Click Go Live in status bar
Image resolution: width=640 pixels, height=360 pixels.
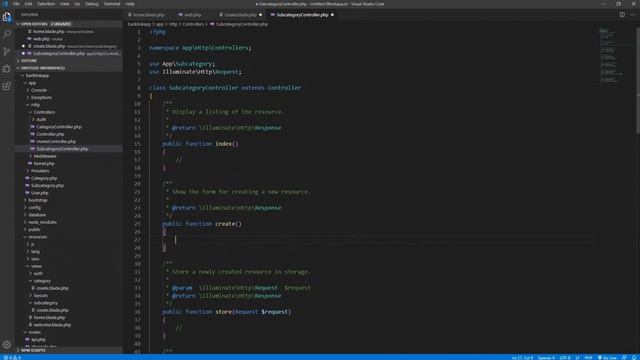(x=607, y=358)
